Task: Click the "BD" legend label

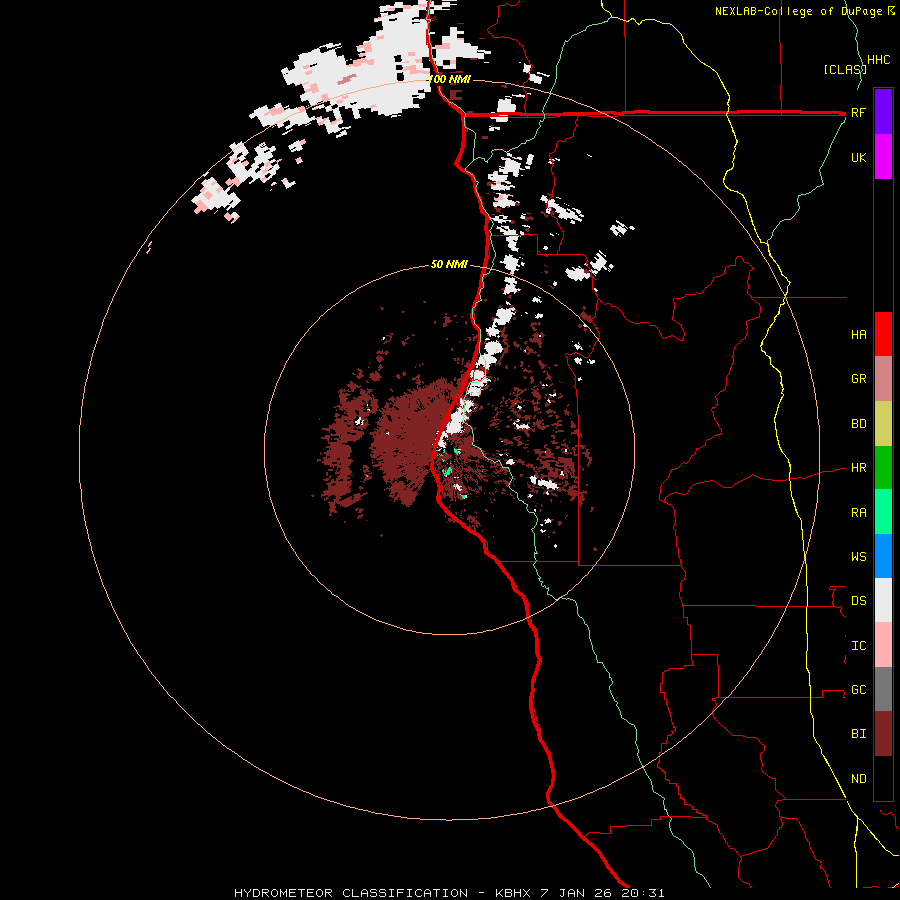Action: [x=858, y=424]
